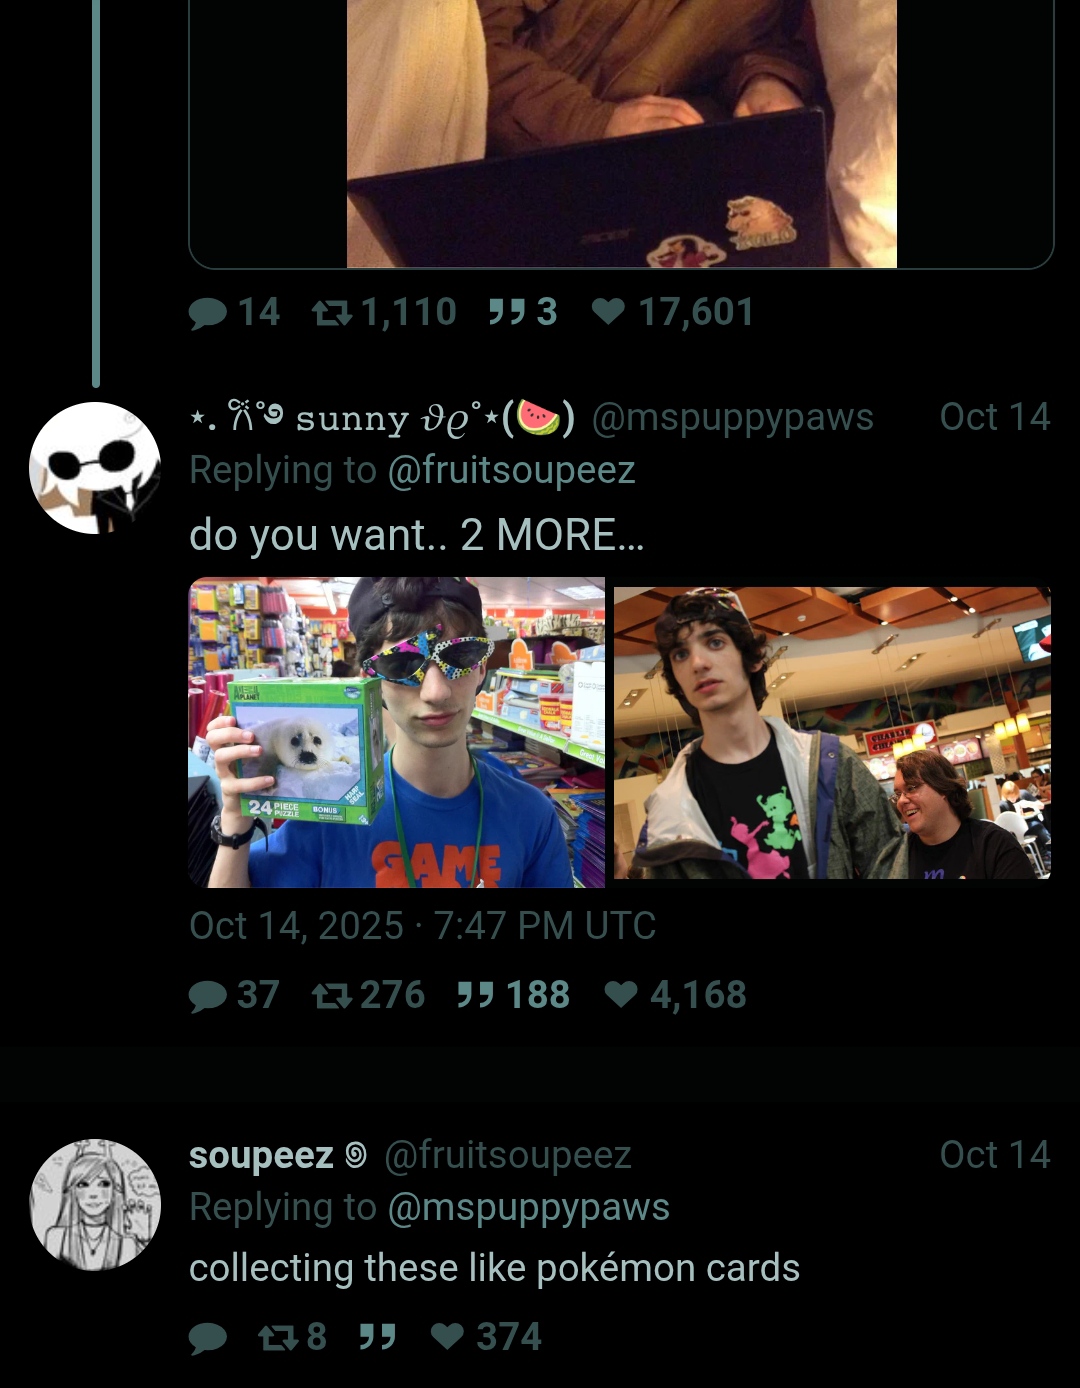This screenshot has width=1080, height=1388.
Task: Open the laptop photo at the top
Action: pyautogui.click(x=621, y=134)
